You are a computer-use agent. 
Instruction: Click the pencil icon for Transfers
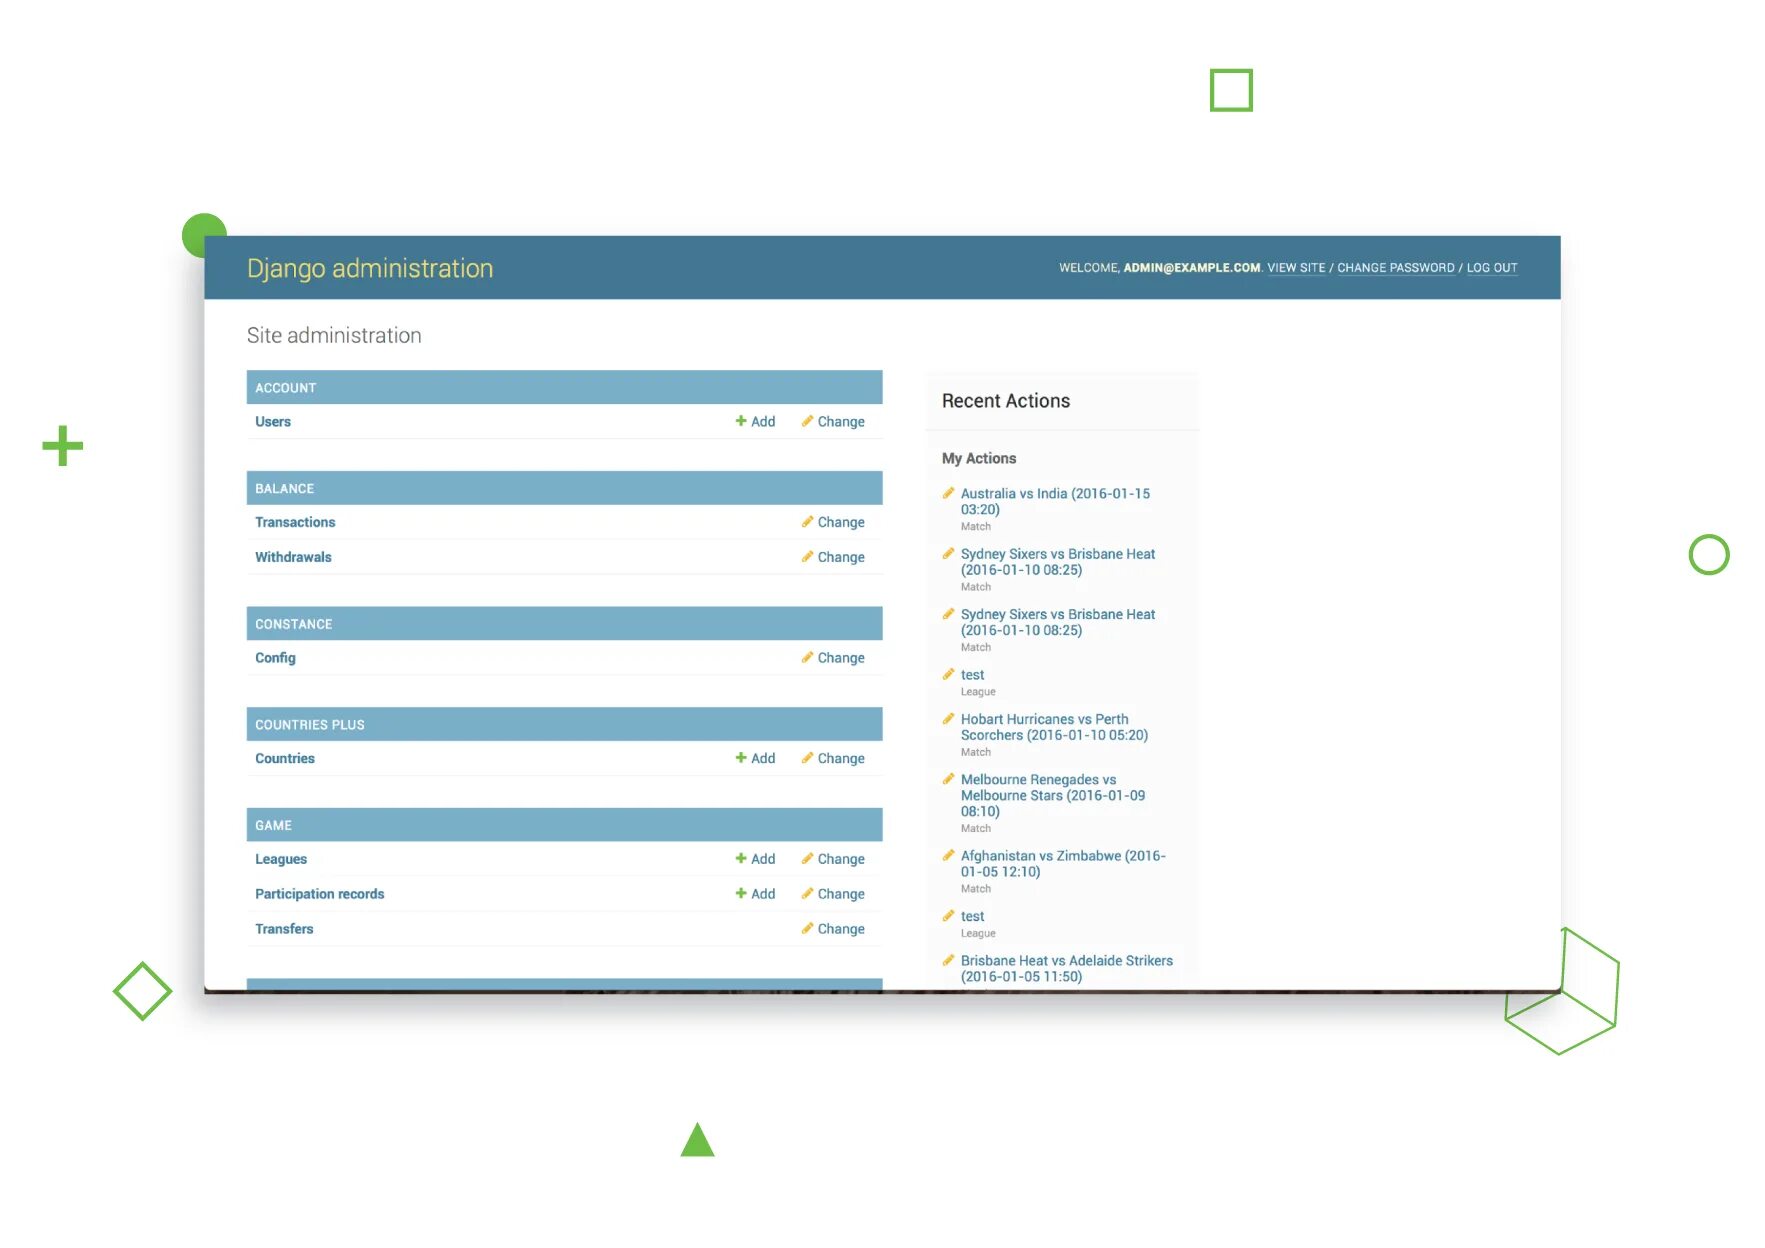807,928
